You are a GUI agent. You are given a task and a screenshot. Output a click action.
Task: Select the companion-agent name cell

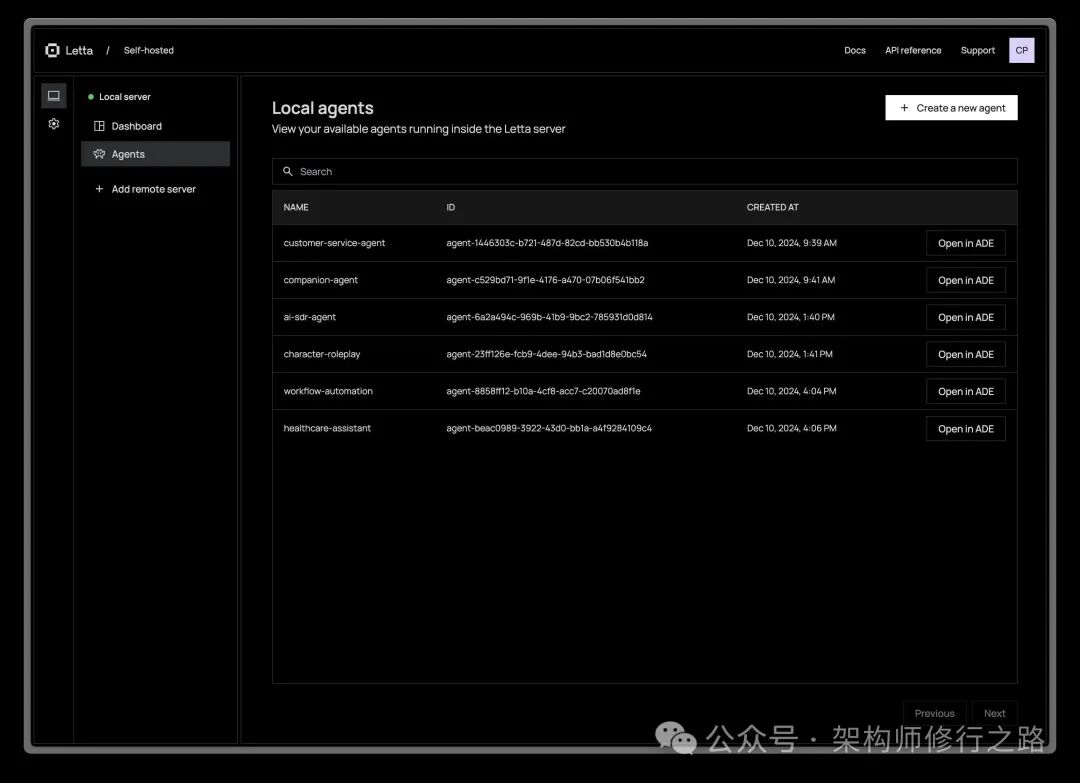pyautogui.click(x=320, y=280)
